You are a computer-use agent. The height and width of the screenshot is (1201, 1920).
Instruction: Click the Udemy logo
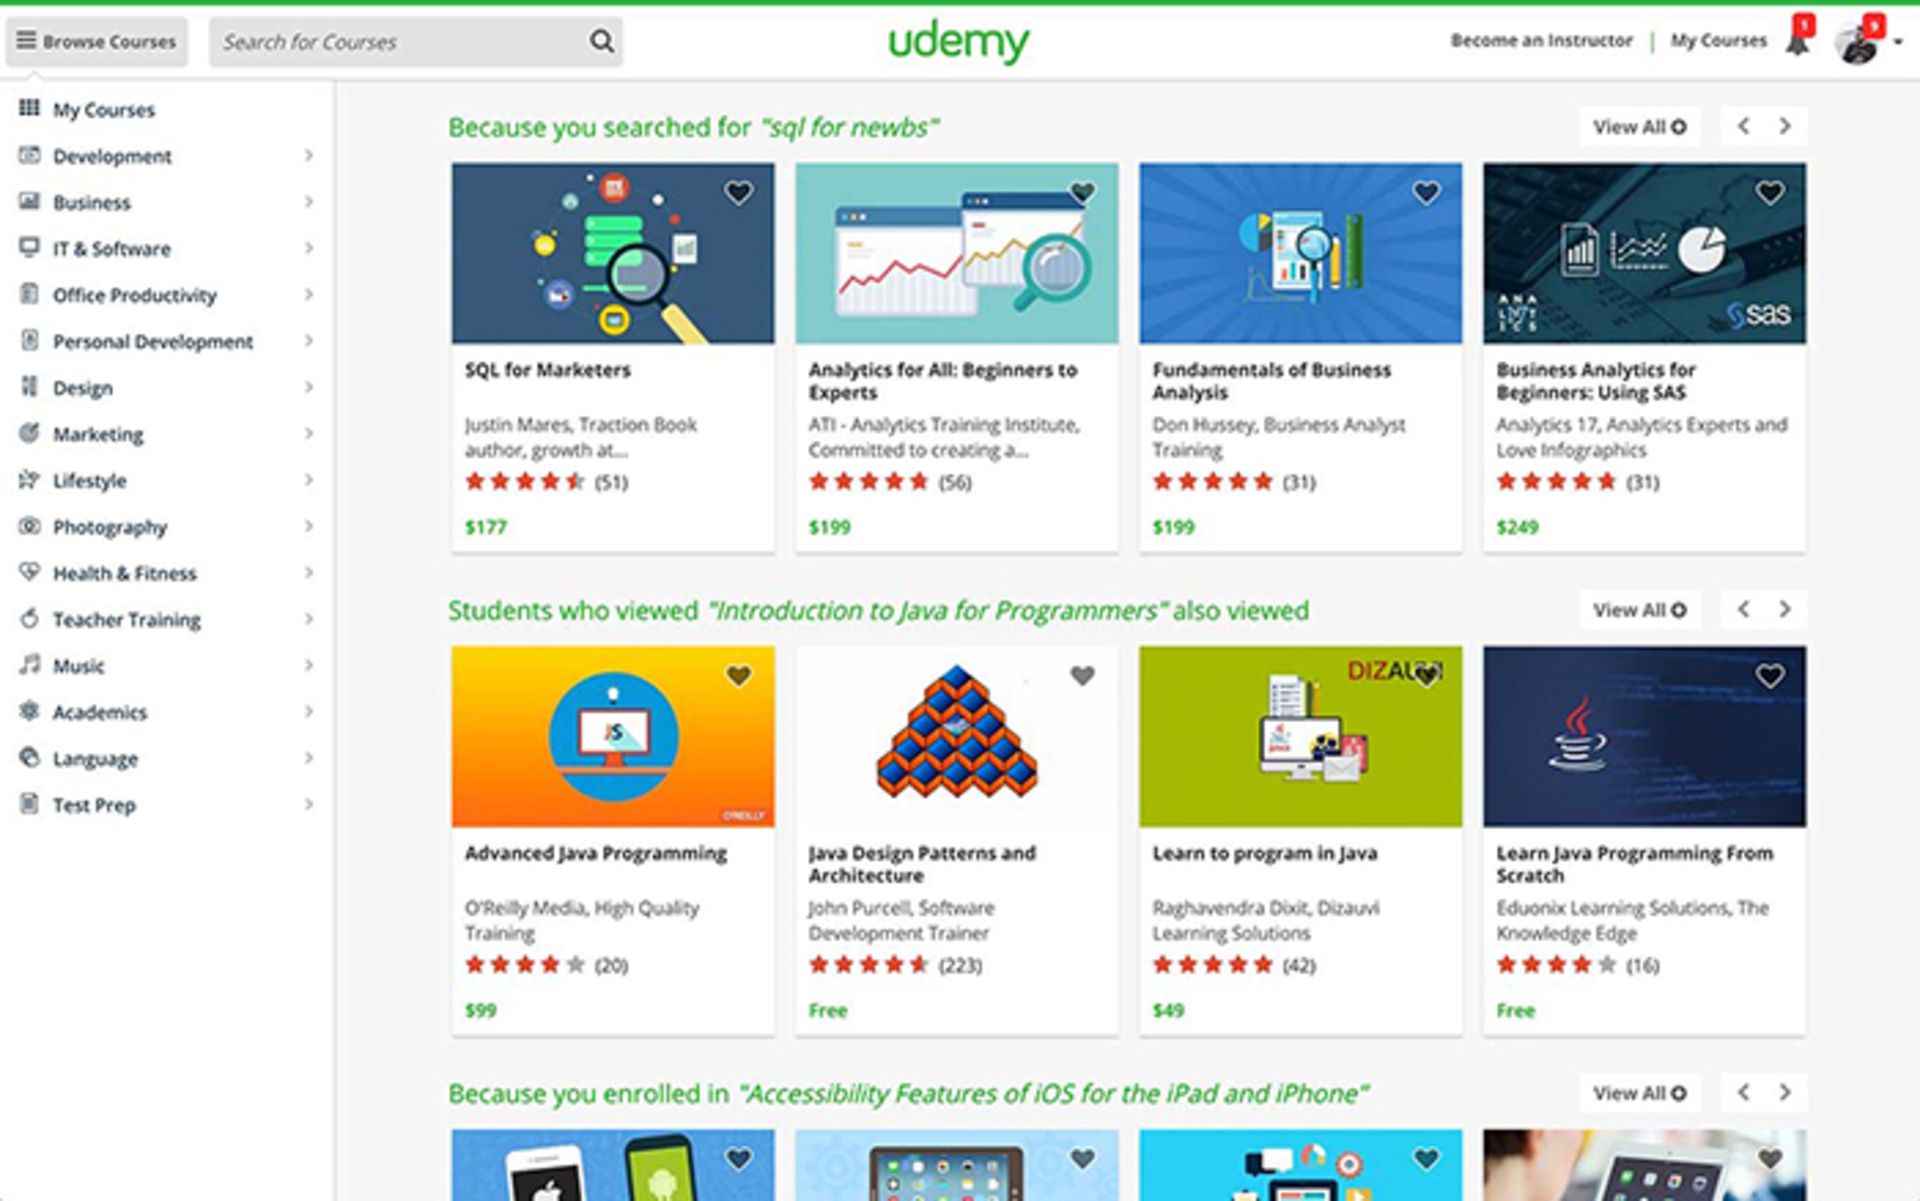(x=959, y=40)
